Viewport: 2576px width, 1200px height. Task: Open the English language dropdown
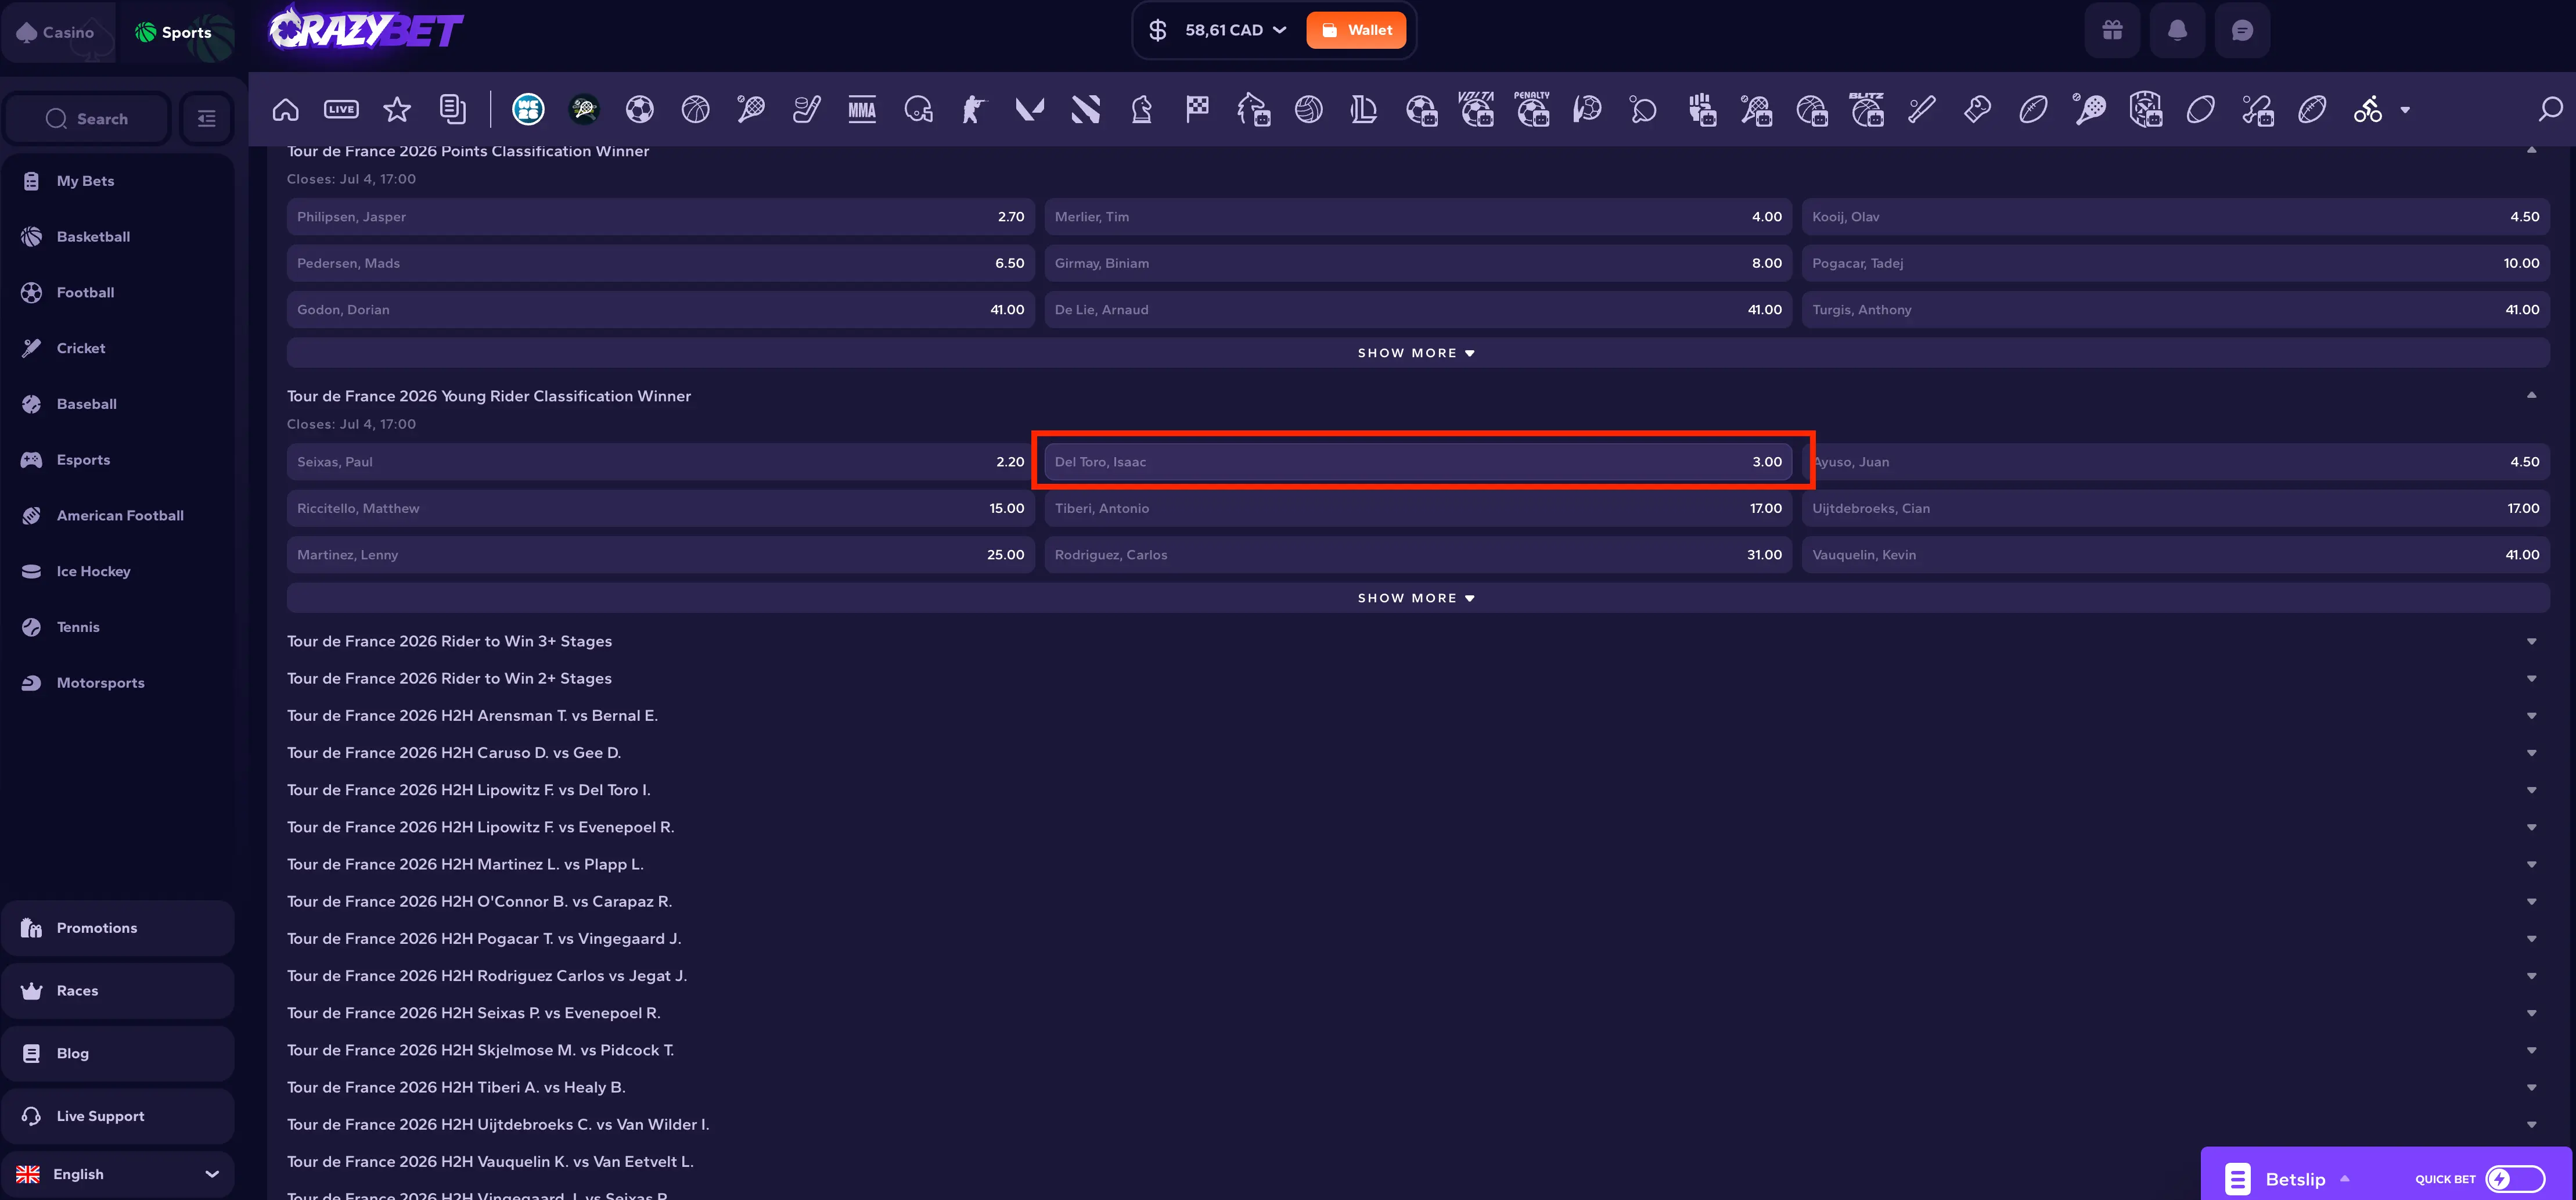(118, 1174)
